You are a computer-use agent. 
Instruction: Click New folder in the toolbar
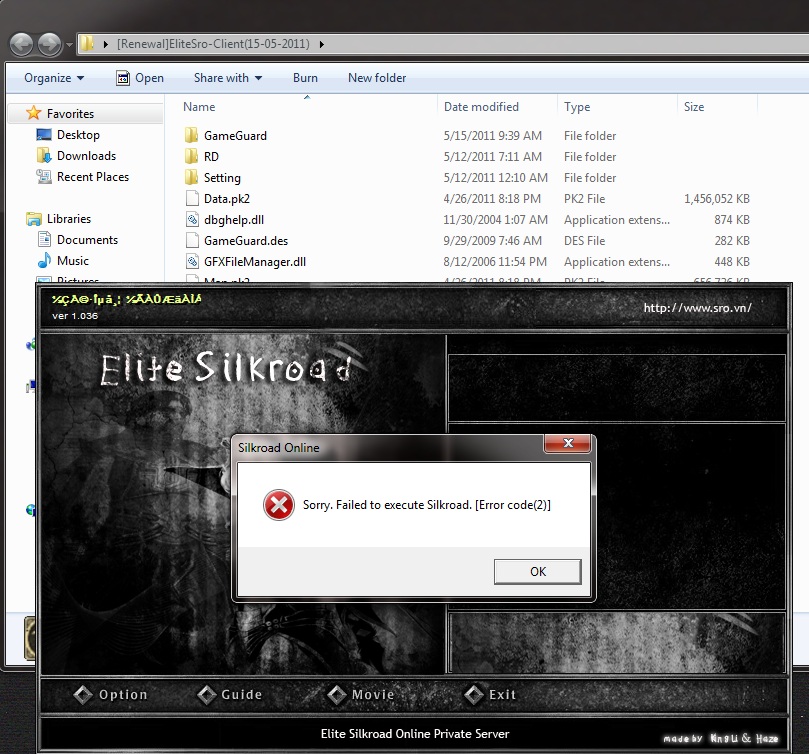point(376,77)
